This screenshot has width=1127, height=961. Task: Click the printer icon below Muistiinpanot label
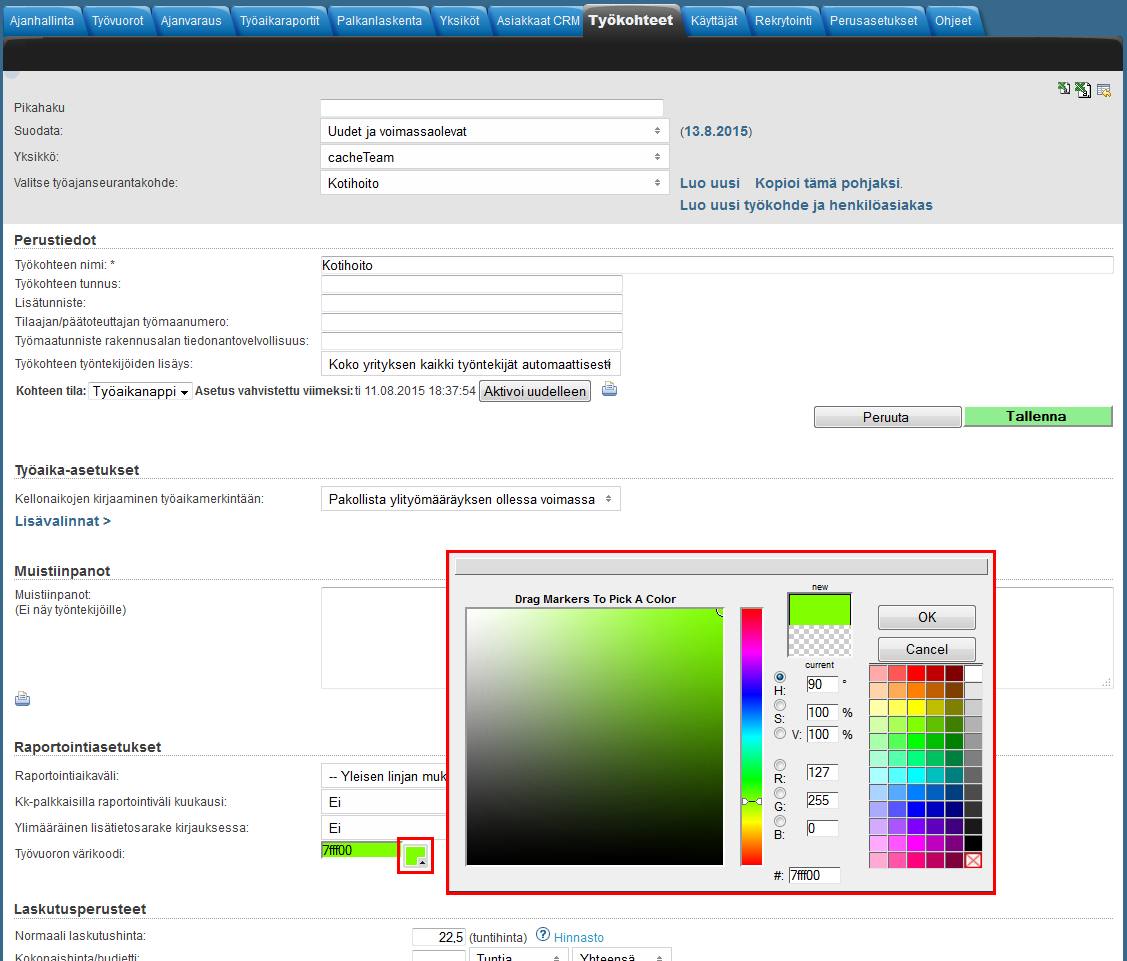[22, 699]
